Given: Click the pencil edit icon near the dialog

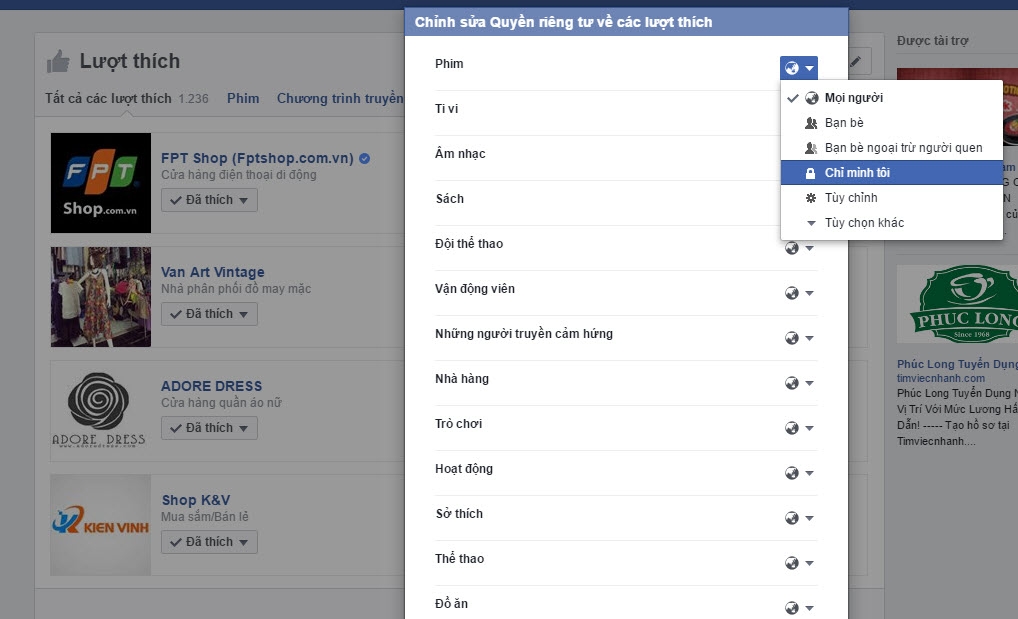Looking at the screenshot, I should click(854, 61).
